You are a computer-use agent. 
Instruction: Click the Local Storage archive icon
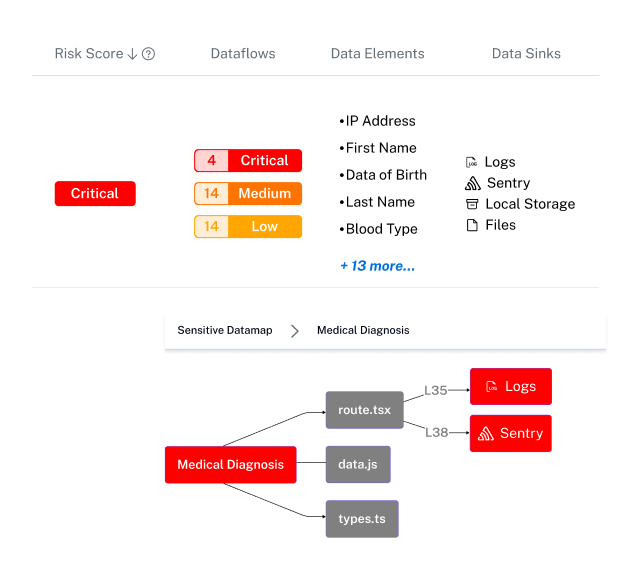[472, 204]
